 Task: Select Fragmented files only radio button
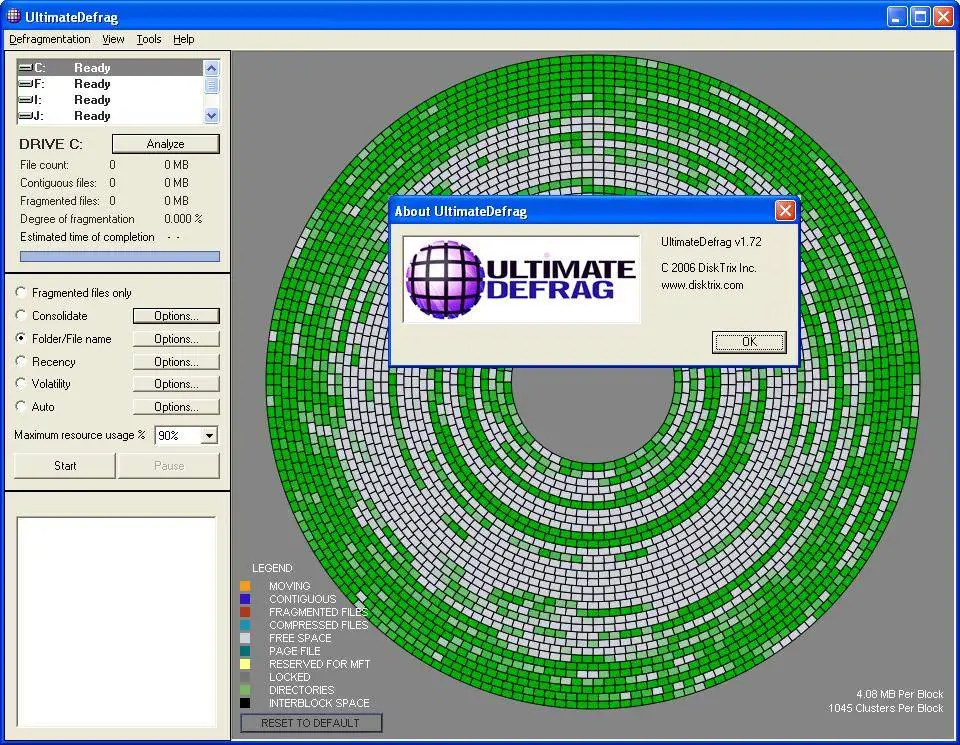click(21, 292)
